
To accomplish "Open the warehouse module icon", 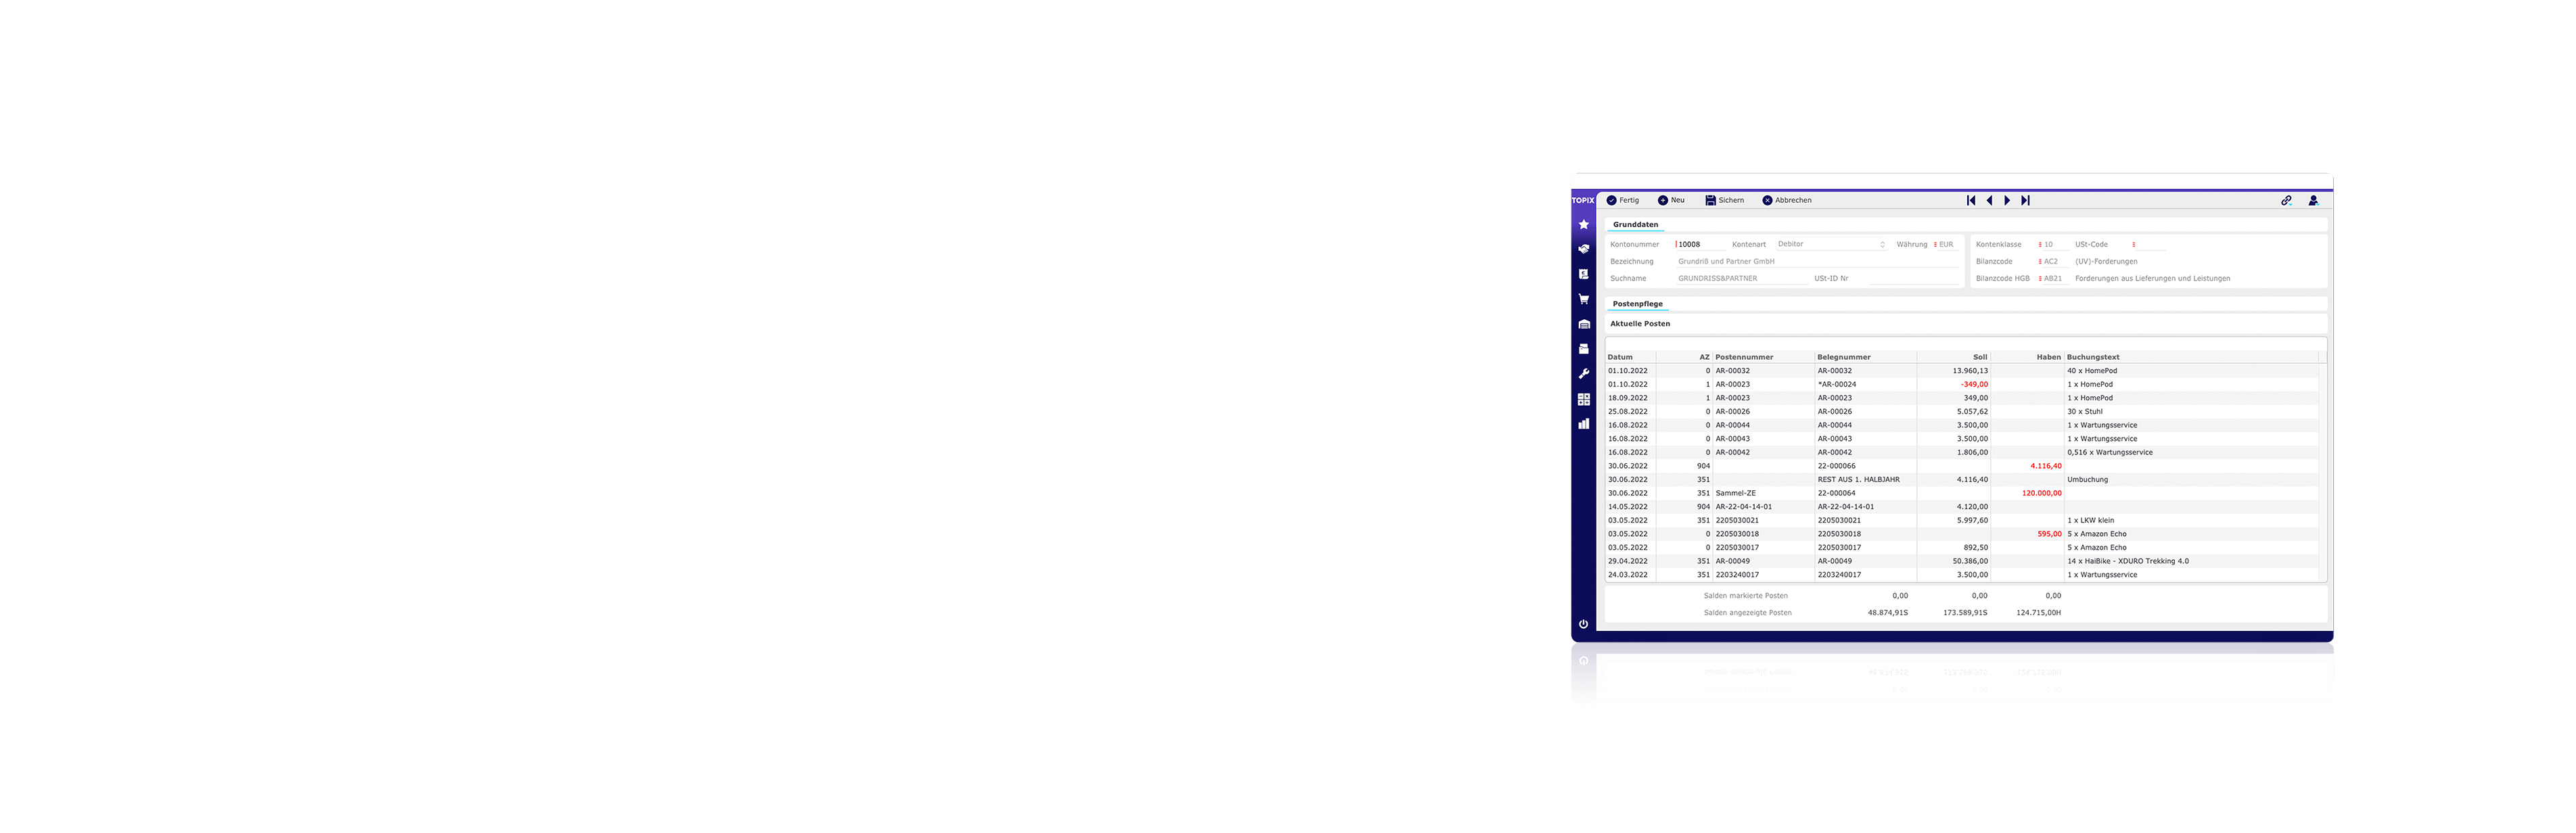I will point(1583,324).
